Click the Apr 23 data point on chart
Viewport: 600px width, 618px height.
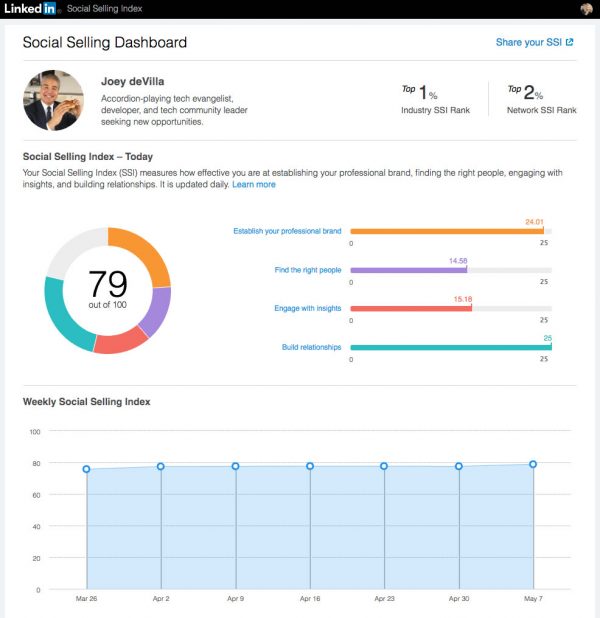pyautogui.click(x=384, y=466)
